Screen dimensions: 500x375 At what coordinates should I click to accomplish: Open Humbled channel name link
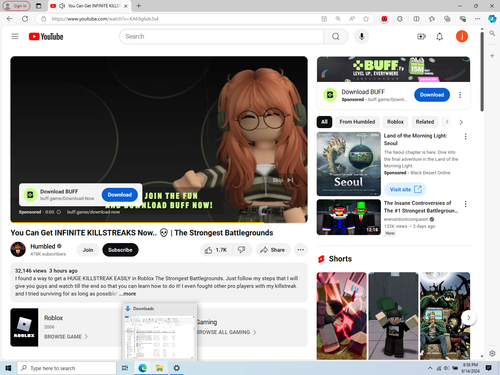[x=43, y=246]
